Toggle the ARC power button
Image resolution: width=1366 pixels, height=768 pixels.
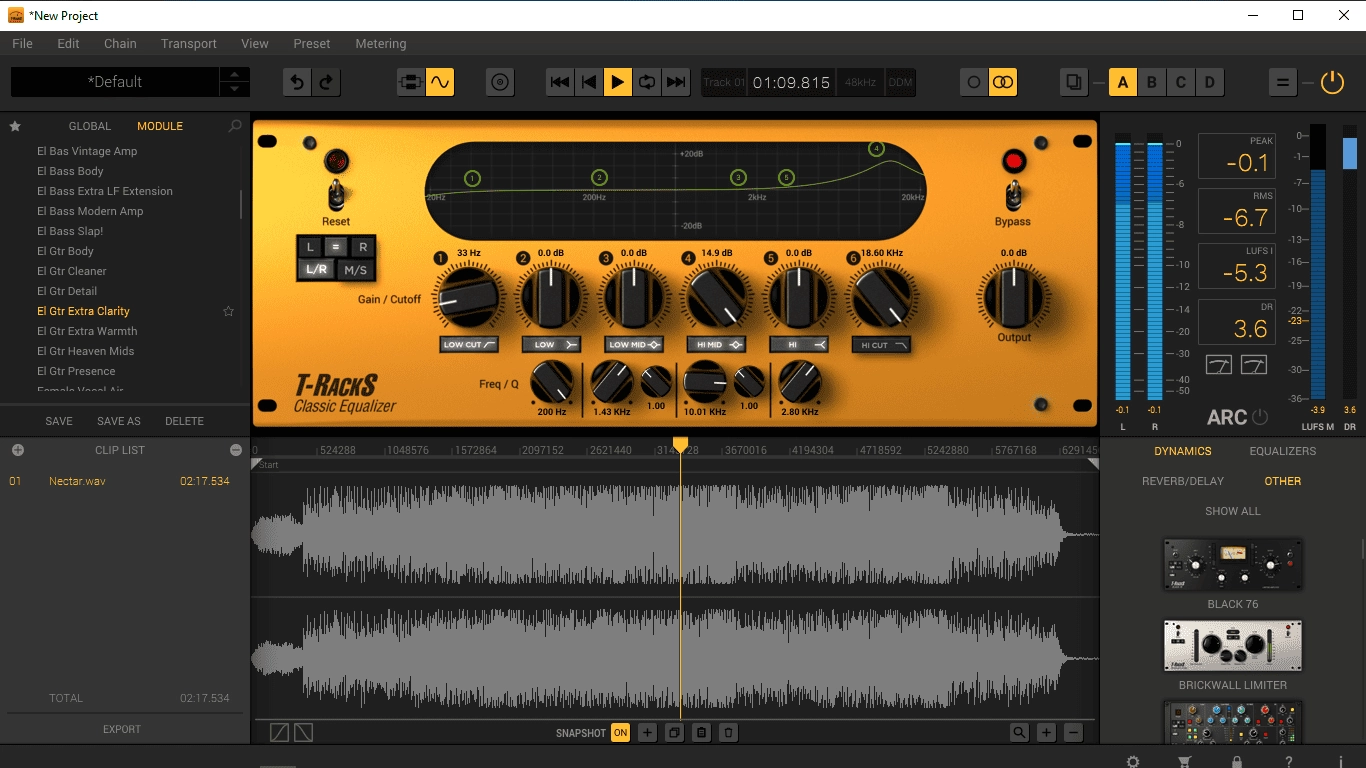1260,417
